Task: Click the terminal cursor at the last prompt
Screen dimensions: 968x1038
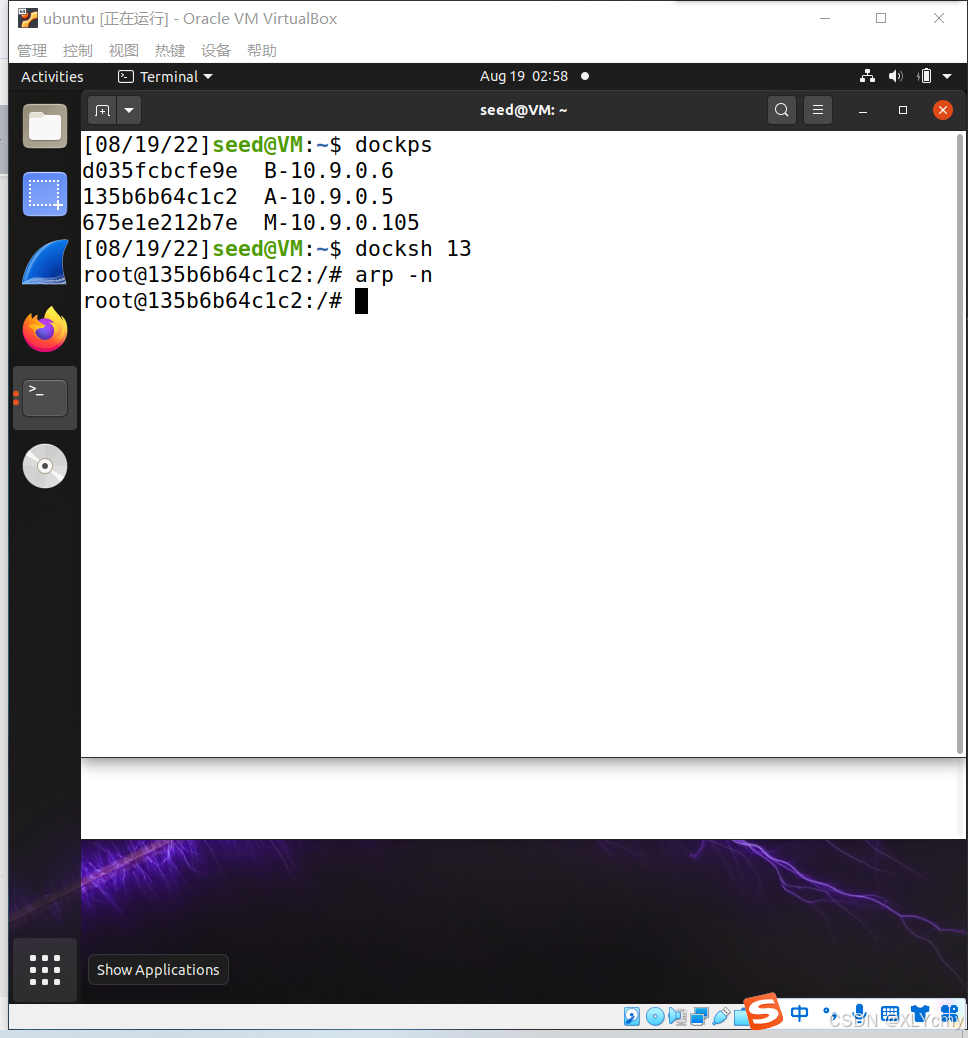Action: click(x=362, y=301)
